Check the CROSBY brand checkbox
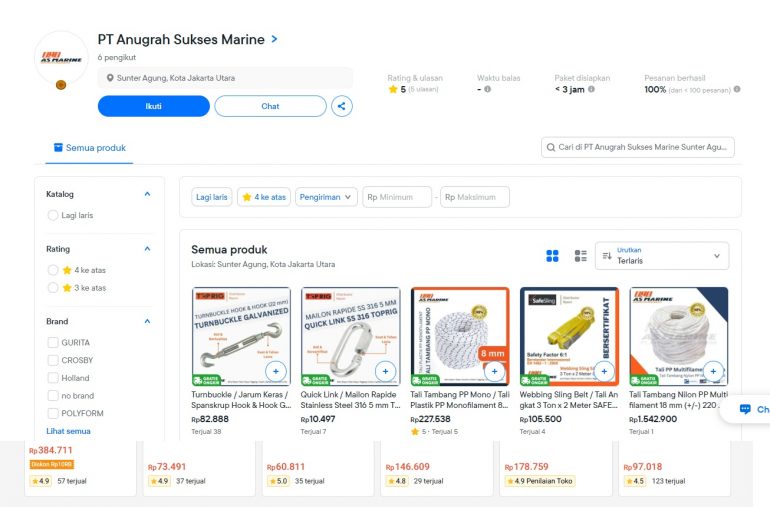 pos(53,360)
